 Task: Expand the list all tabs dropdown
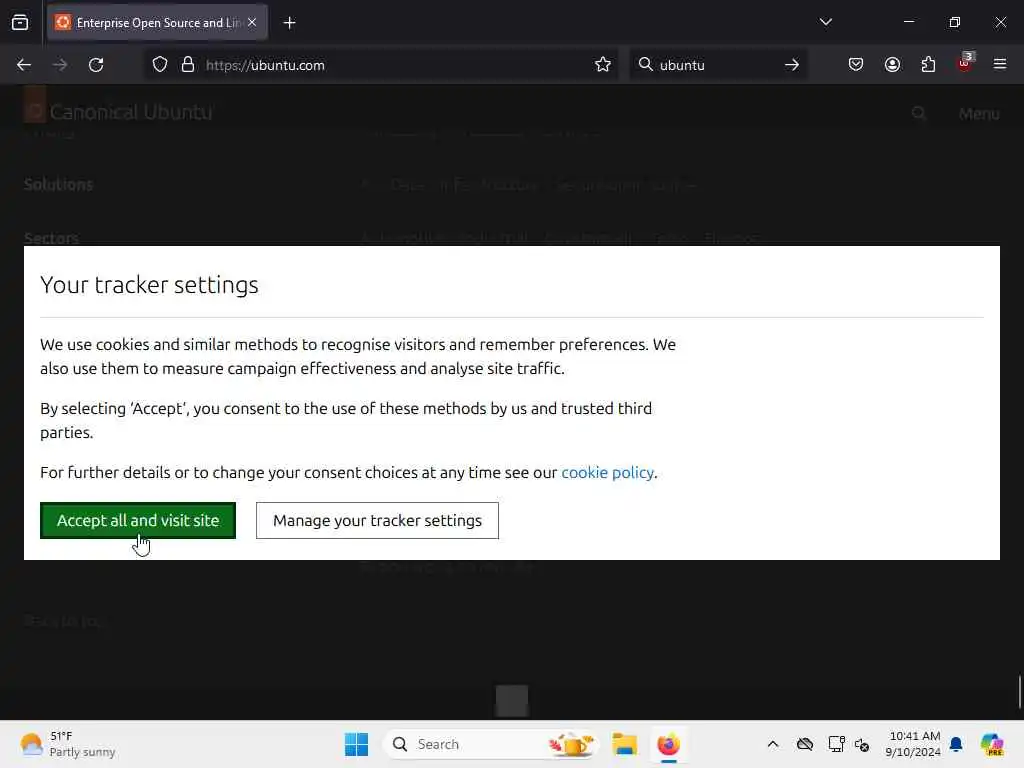click(x=825, y=22)
